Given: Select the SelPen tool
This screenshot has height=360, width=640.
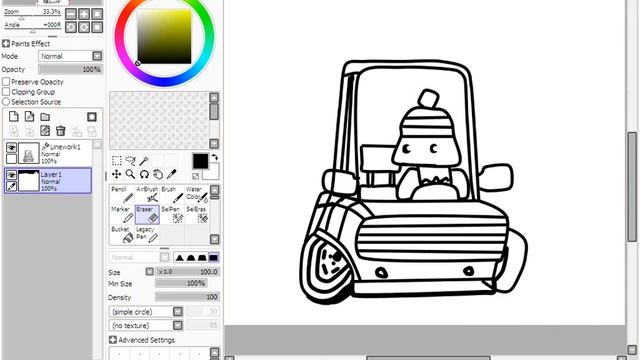Looking at the screenshot, I should (x=172, y=214).
